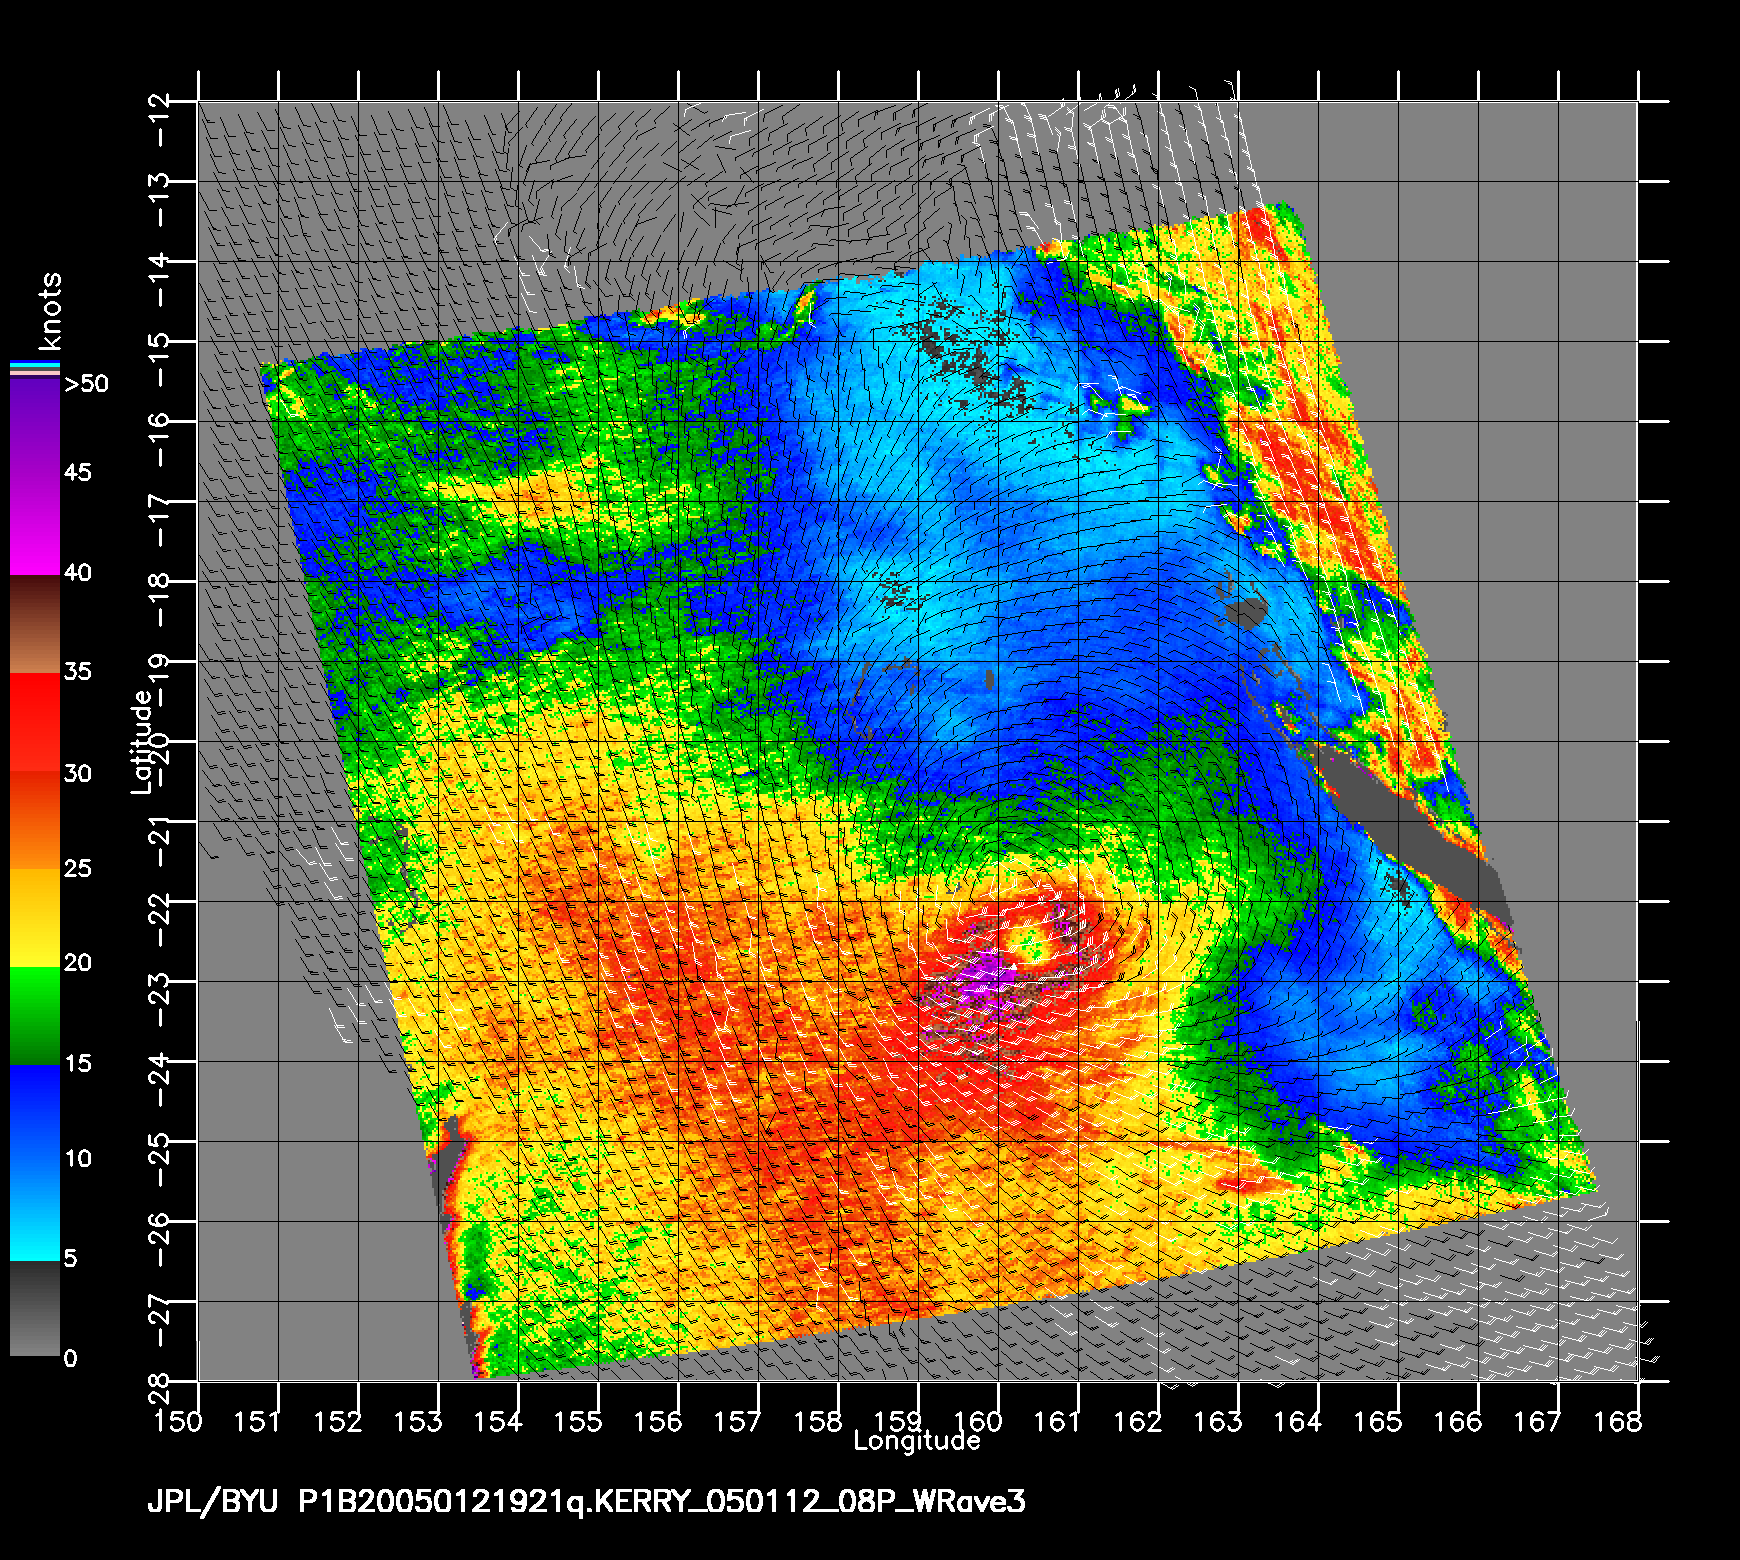
Task: Click the '45' knots scale label
Action: coord(77,472)
